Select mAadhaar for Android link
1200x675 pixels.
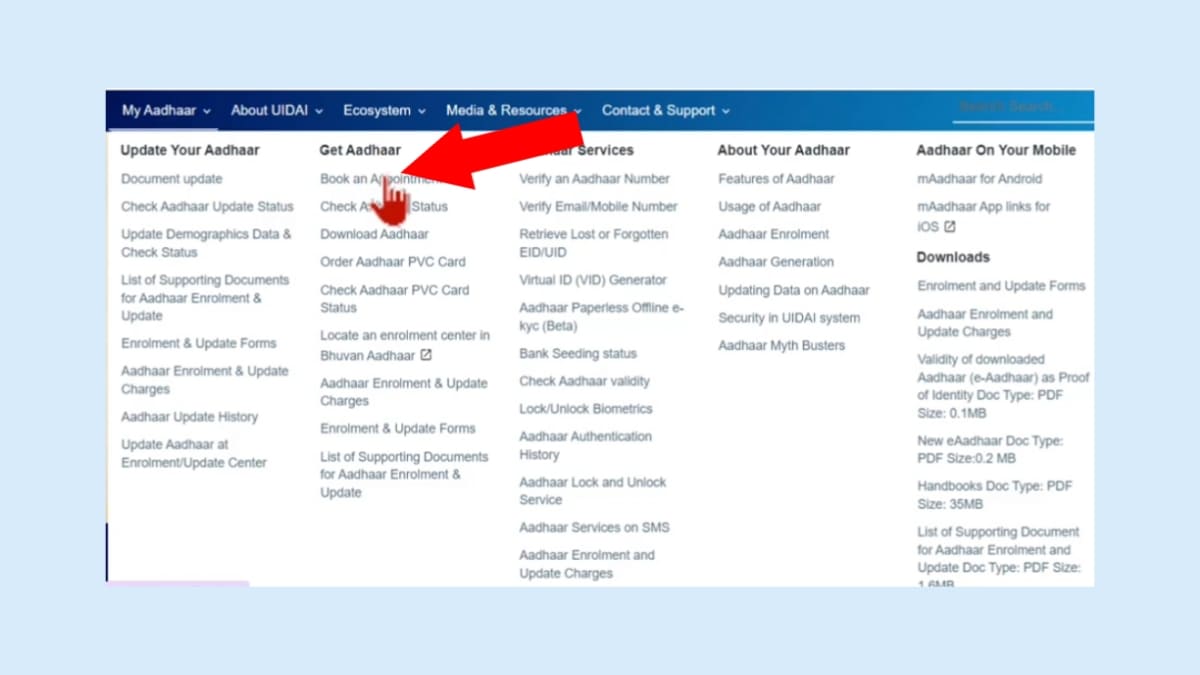tap(979, 179)
